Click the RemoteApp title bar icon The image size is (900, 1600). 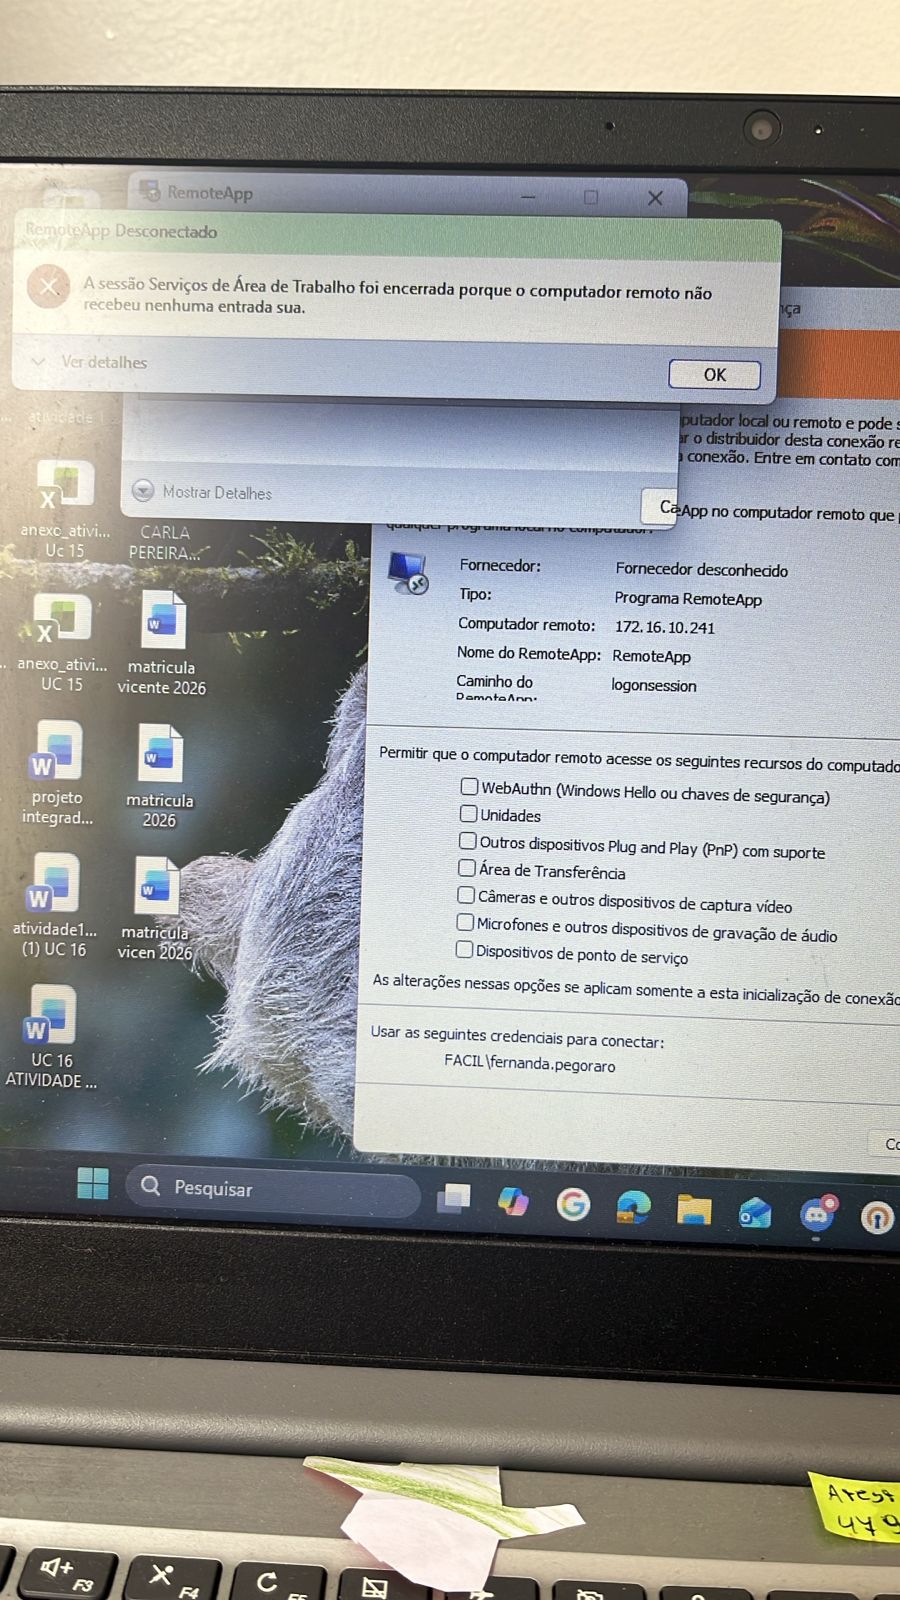click(x=150, y=191)
